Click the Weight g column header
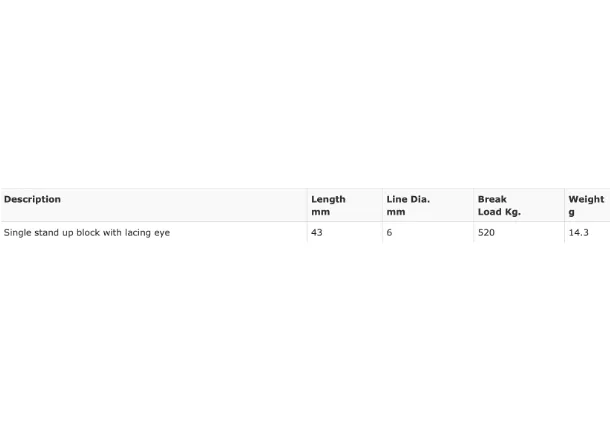The image size is (610, 441). click(586, 205)
